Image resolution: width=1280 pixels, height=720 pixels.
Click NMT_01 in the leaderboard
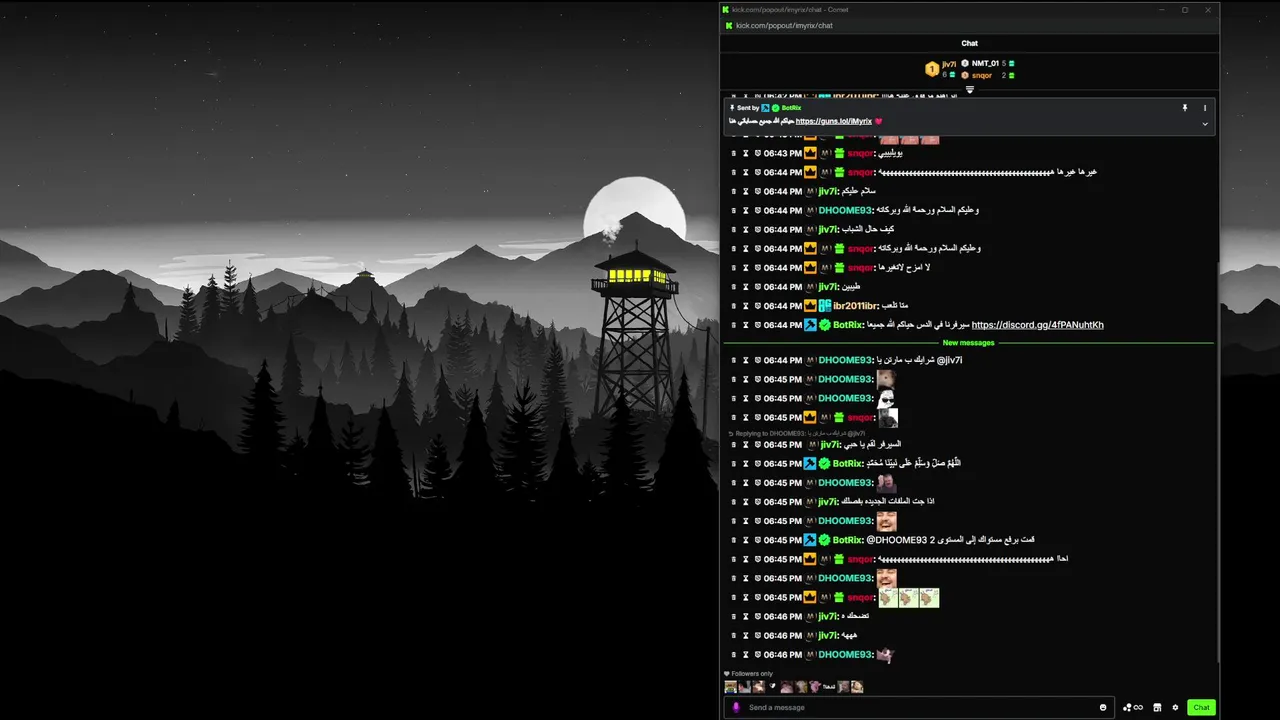985,64
